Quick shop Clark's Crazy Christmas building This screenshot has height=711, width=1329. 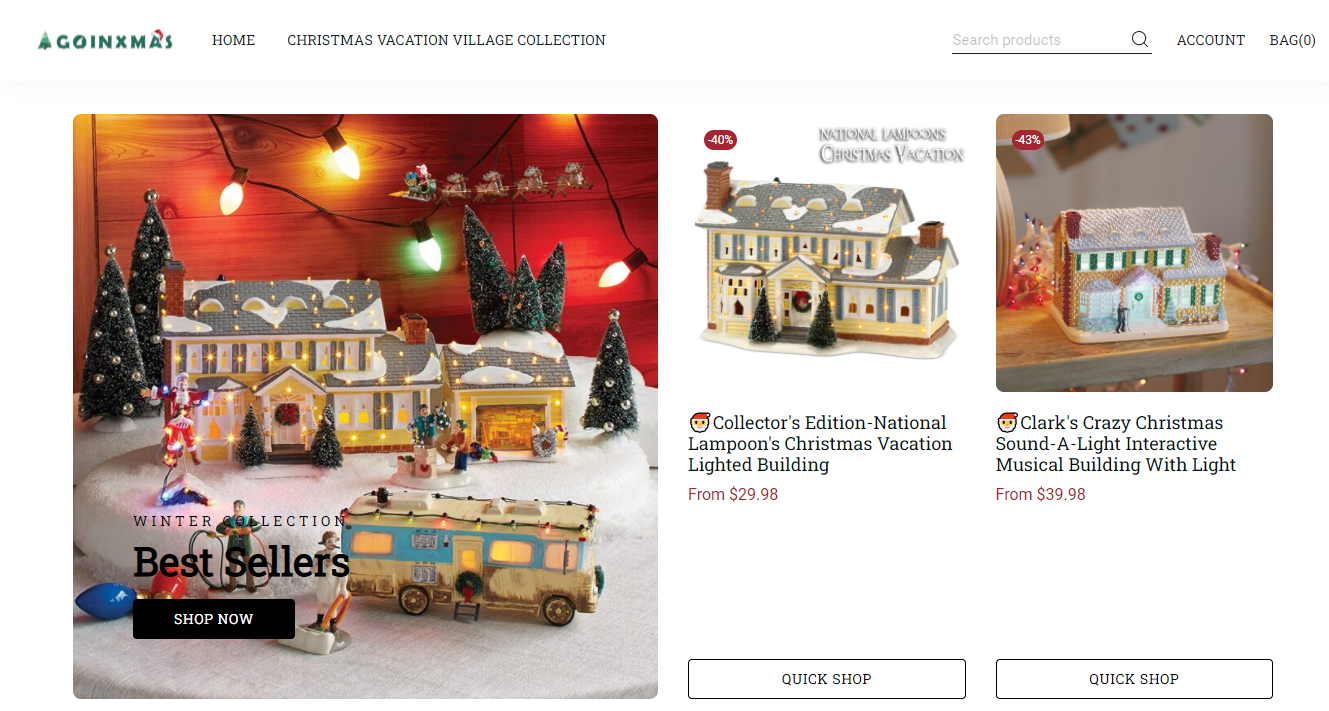(1134, 679)
